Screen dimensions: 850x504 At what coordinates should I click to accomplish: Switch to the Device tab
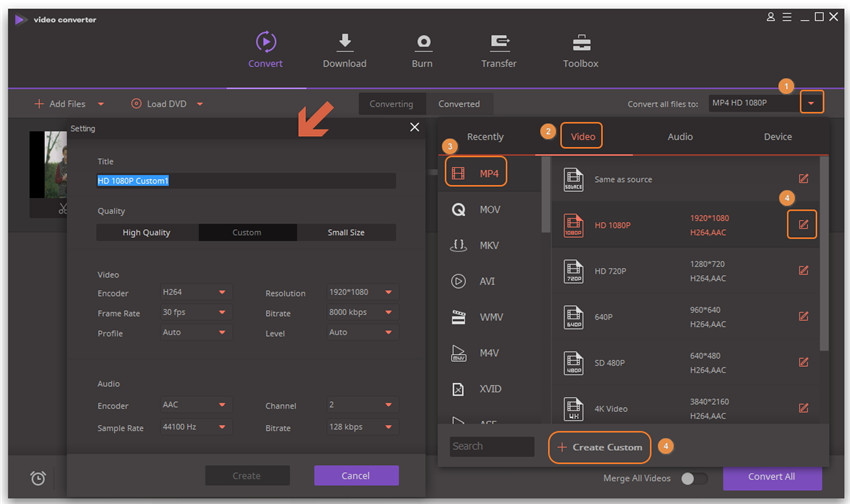point(778,137)
